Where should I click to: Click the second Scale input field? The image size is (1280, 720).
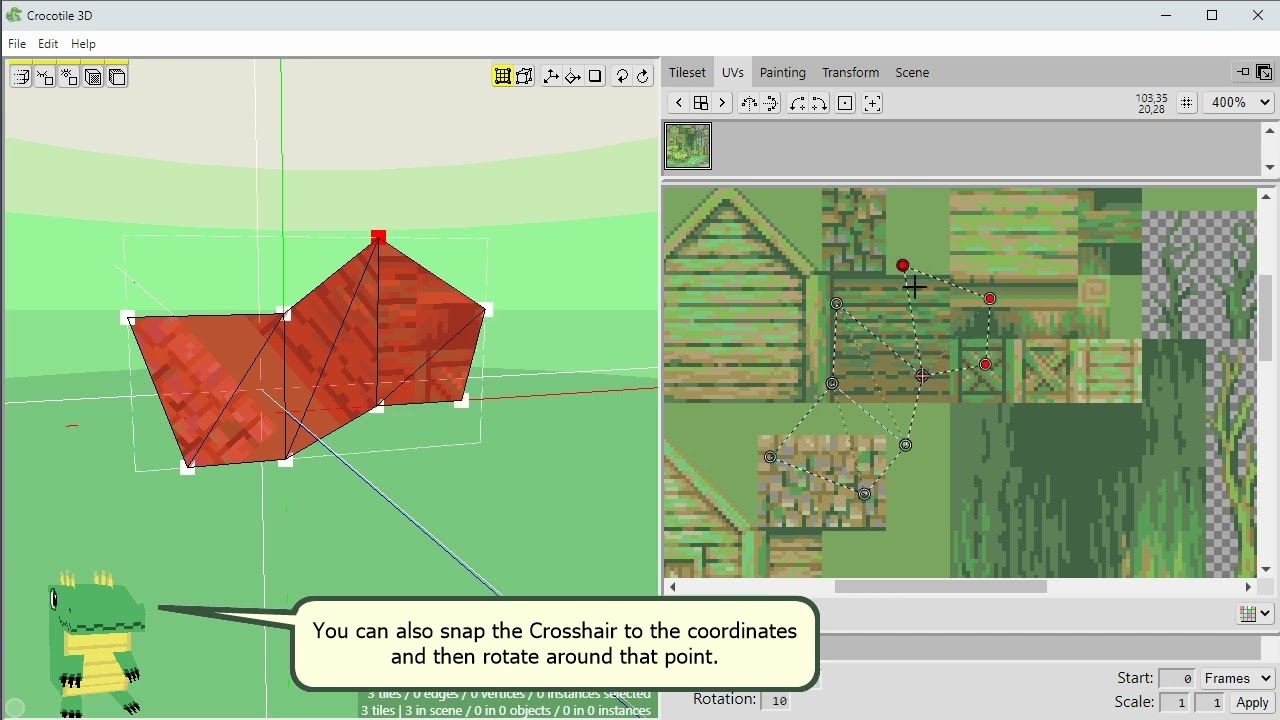[1210, 703]
